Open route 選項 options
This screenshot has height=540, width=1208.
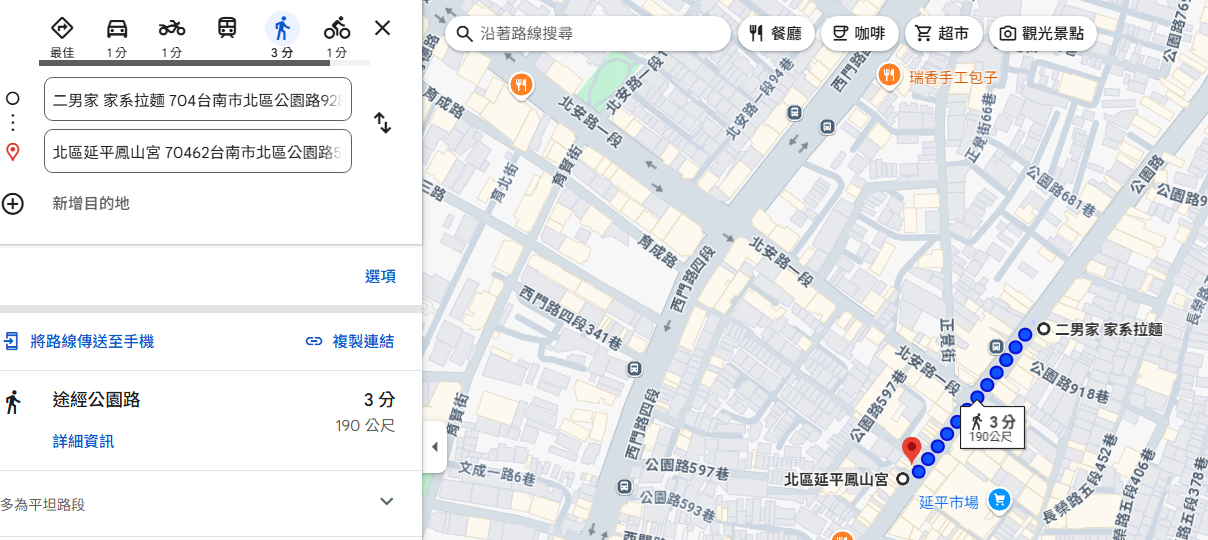(380, 277)
